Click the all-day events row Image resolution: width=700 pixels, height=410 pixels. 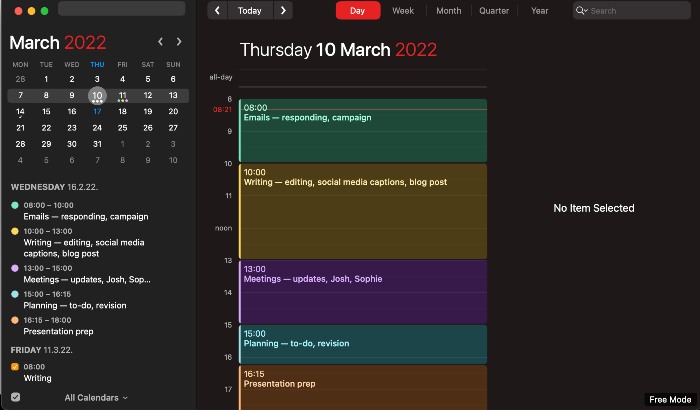363,78
